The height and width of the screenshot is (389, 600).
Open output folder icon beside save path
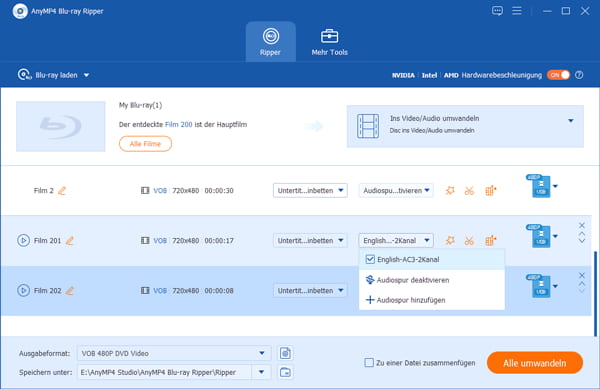point(285,372)
